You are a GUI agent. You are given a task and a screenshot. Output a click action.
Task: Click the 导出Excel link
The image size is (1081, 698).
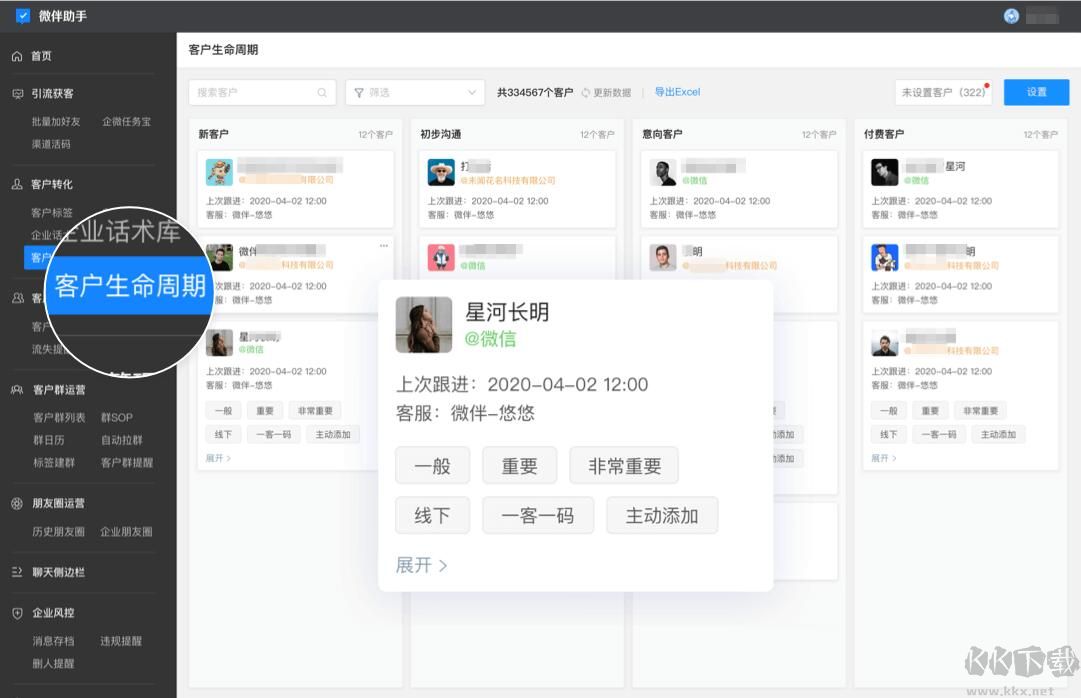click(x=676, y=92)
